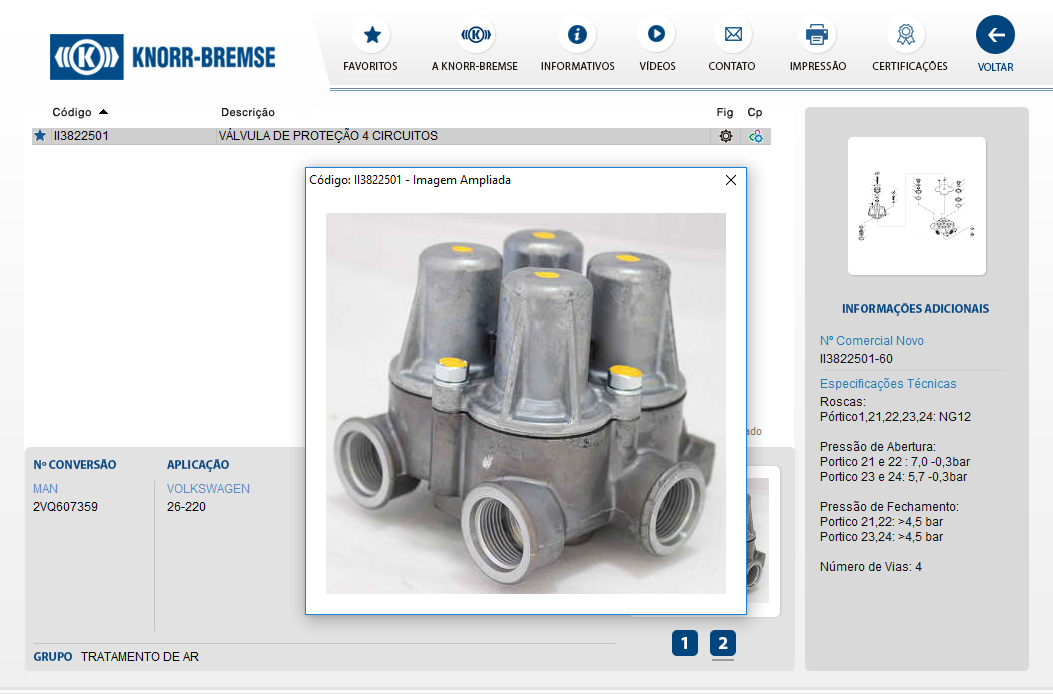Switch to image page 1
The height and width of the screenshot is (694, 1053).
click(684, 643)
